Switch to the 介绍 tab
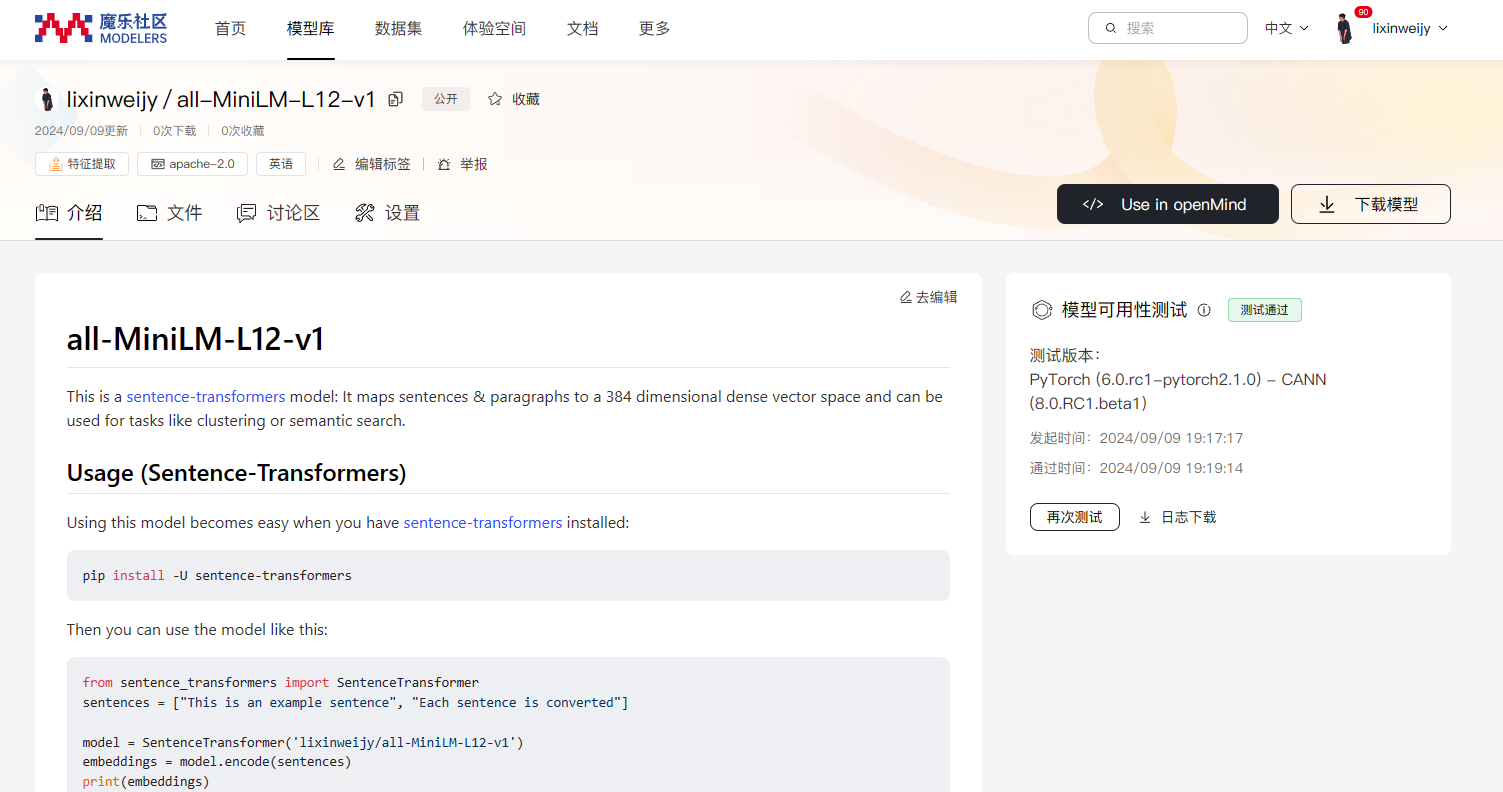 click(69, 212)
